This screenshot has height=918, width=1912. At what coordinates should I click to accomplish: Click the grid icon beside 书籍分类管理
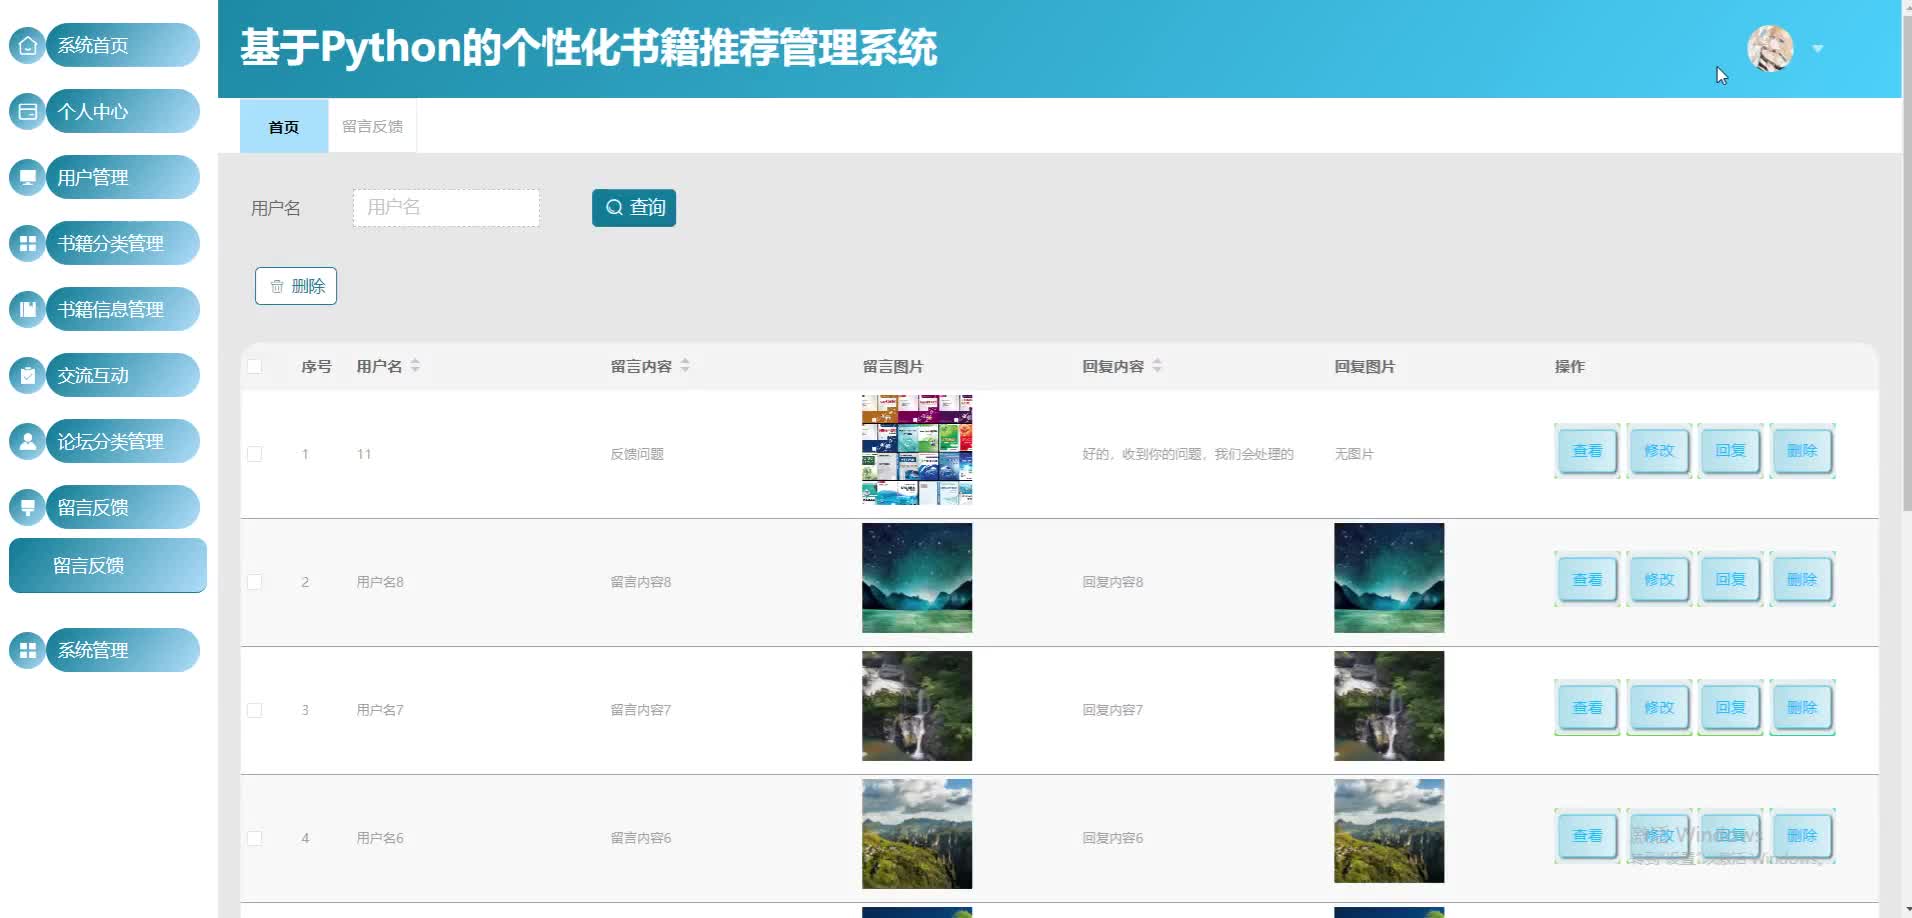(28, 243)
